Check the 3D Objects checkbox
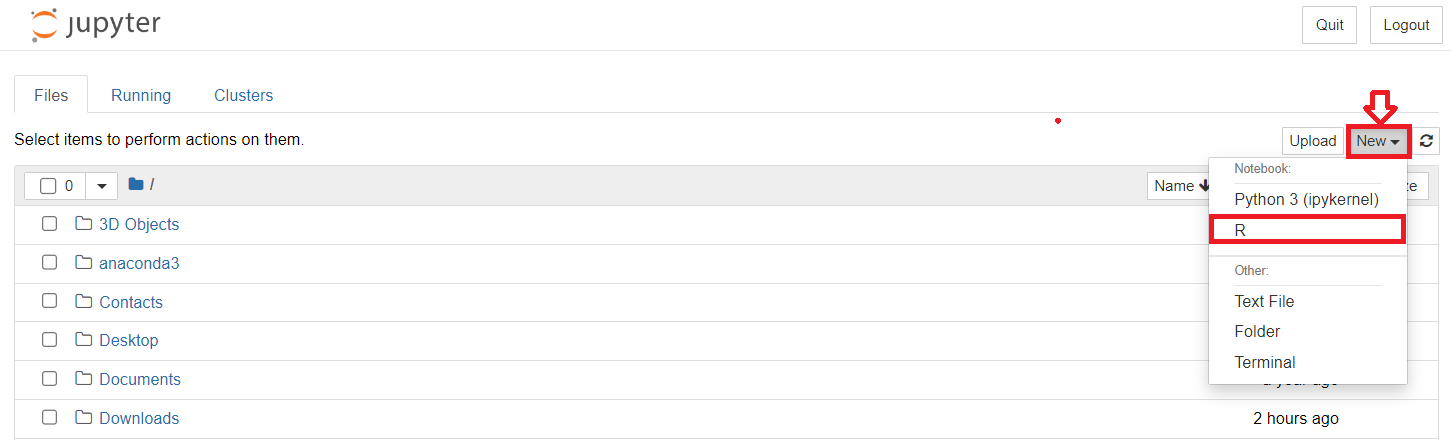Viewport: 1451px width, 440px height. [49, 224]
